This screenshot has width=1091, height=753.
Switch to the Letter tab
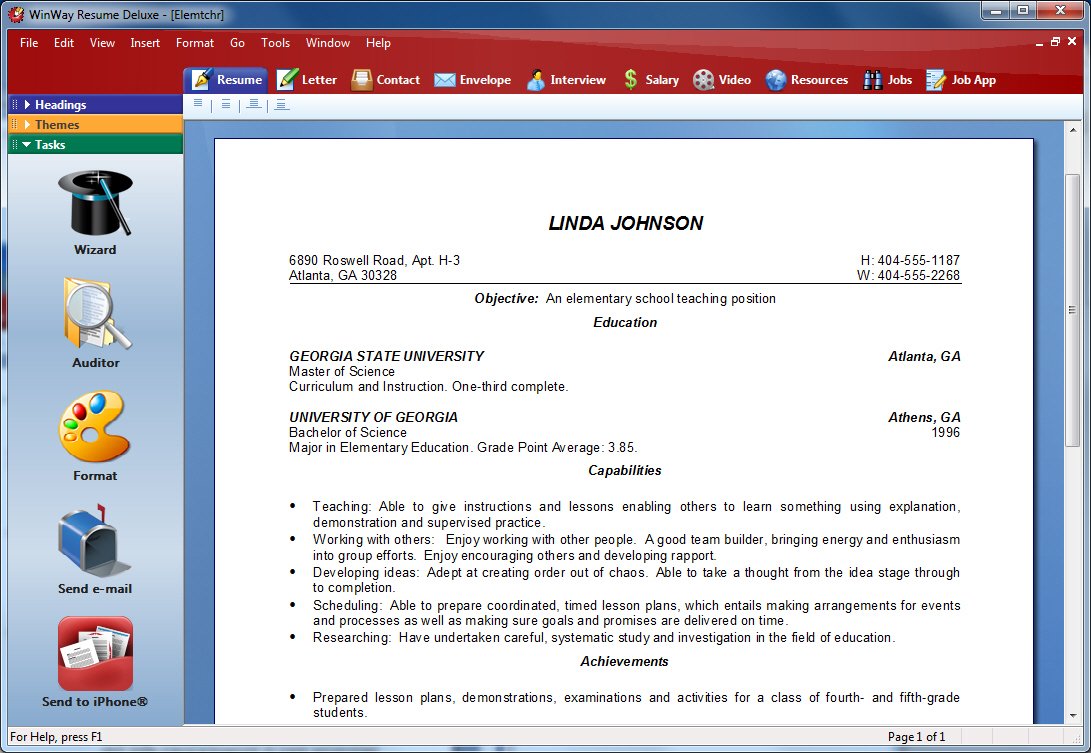tap(307, 80)
